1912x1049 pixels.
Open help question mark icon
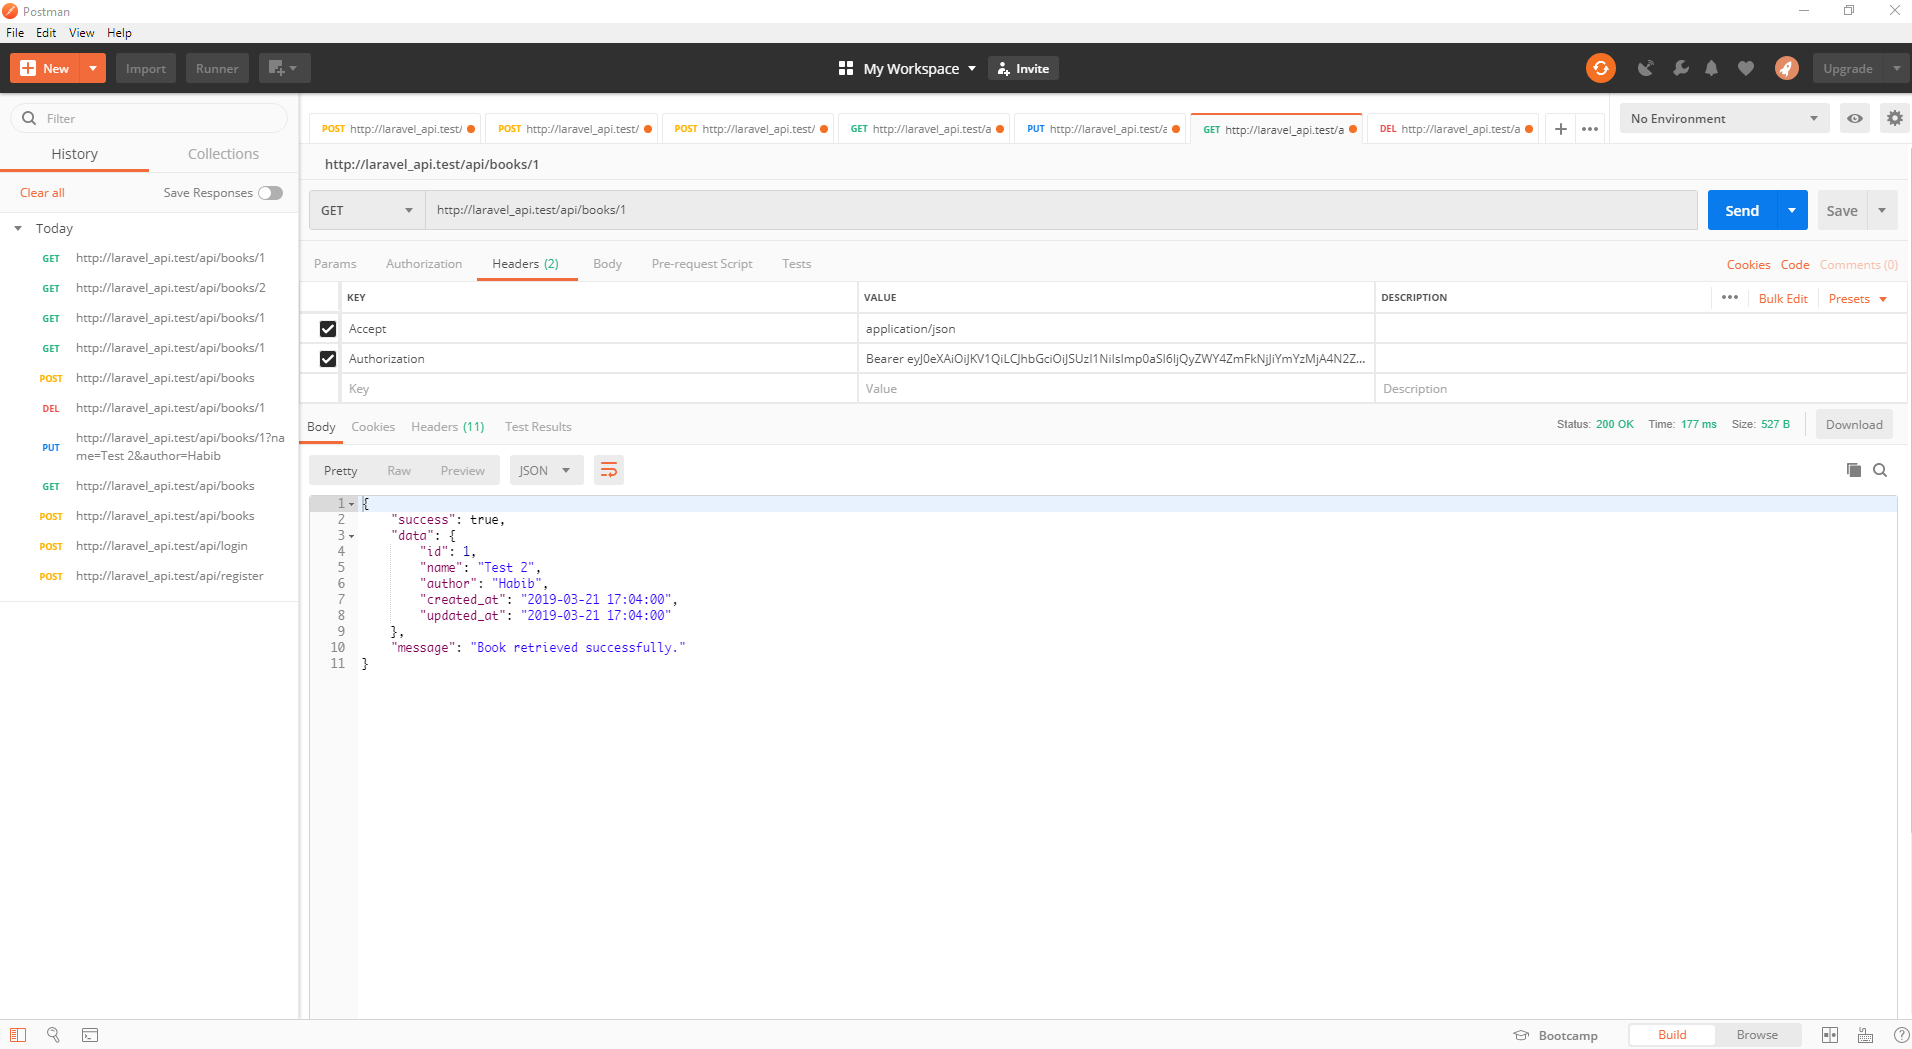click(x=1900, y=1035)
